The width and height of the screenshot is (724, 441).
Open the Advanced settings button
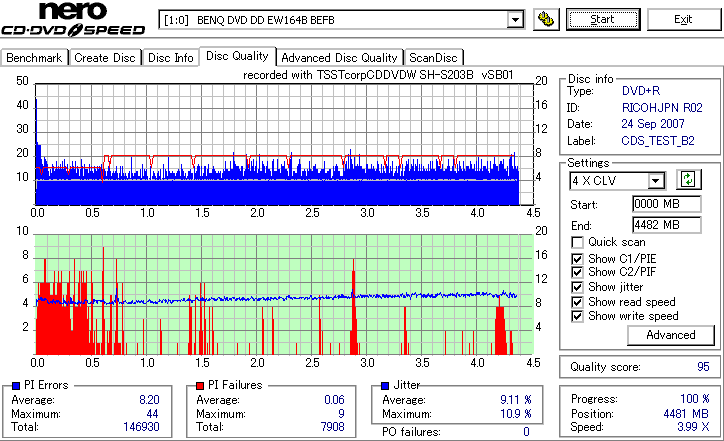670,335
